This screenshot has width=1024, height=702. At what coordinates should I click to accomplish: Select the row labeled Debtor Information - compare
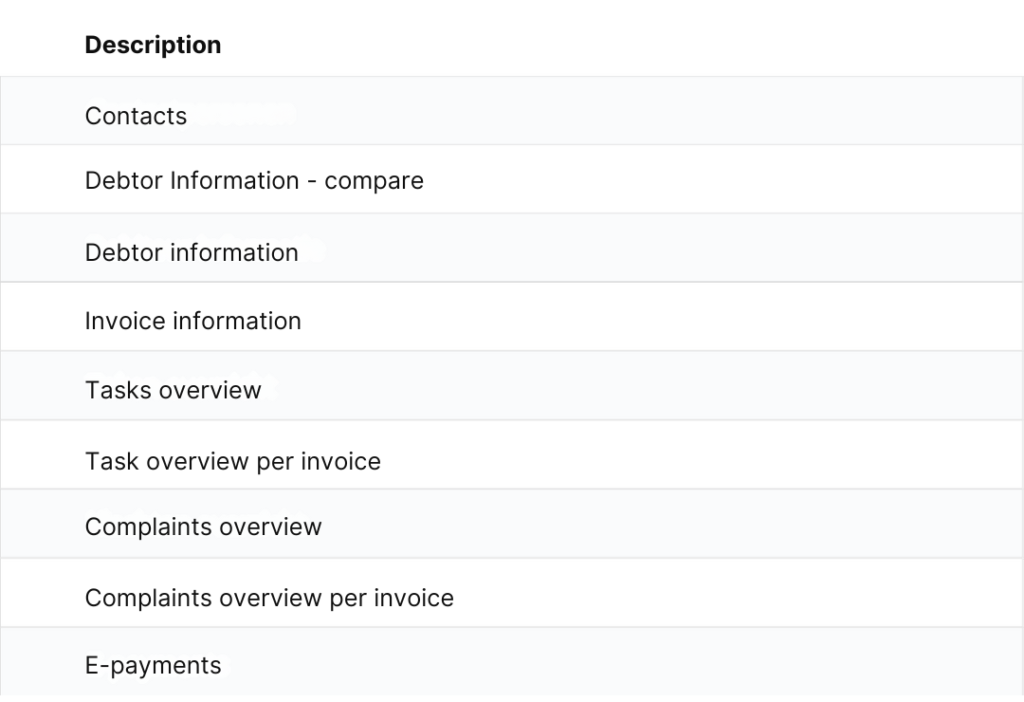click(600, 179)
